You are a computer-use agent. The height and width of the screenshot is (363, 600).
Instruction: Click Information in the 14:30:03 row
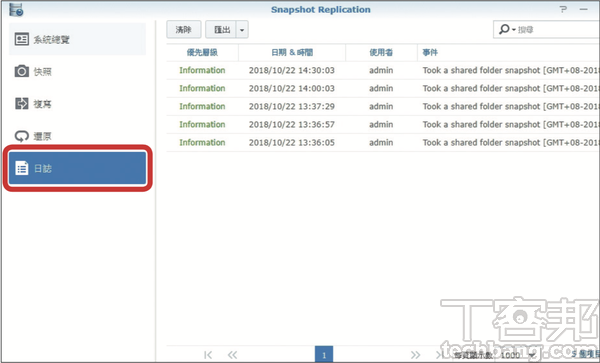202,70
